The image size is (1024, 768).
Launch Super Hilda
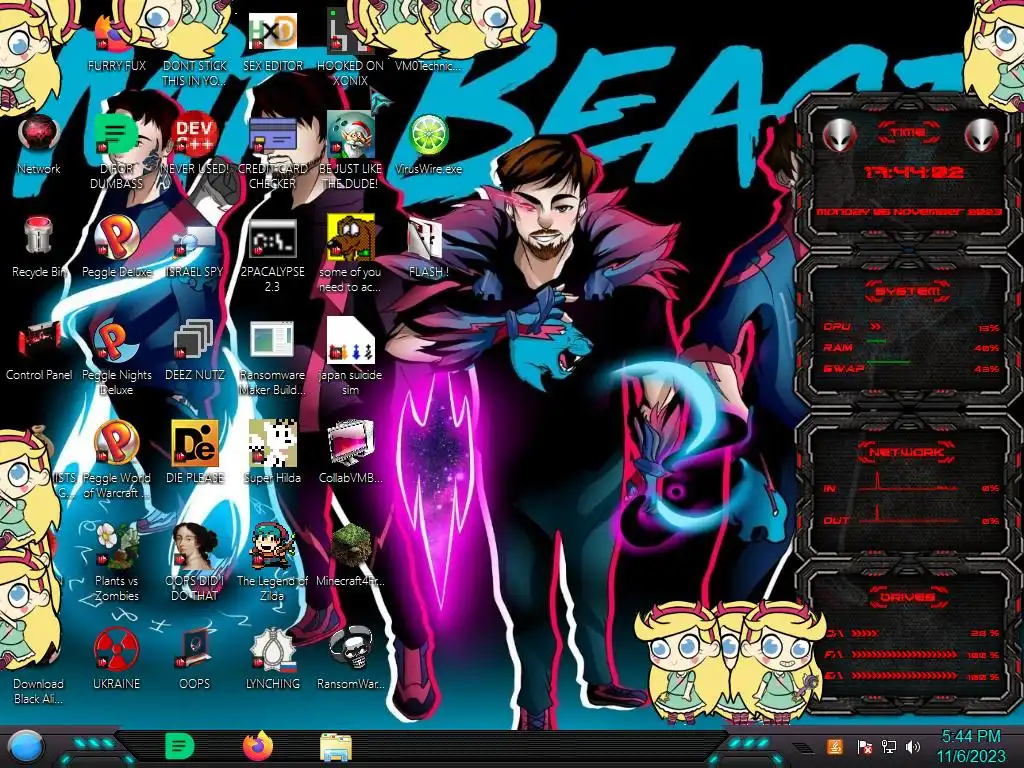(273, 452)
